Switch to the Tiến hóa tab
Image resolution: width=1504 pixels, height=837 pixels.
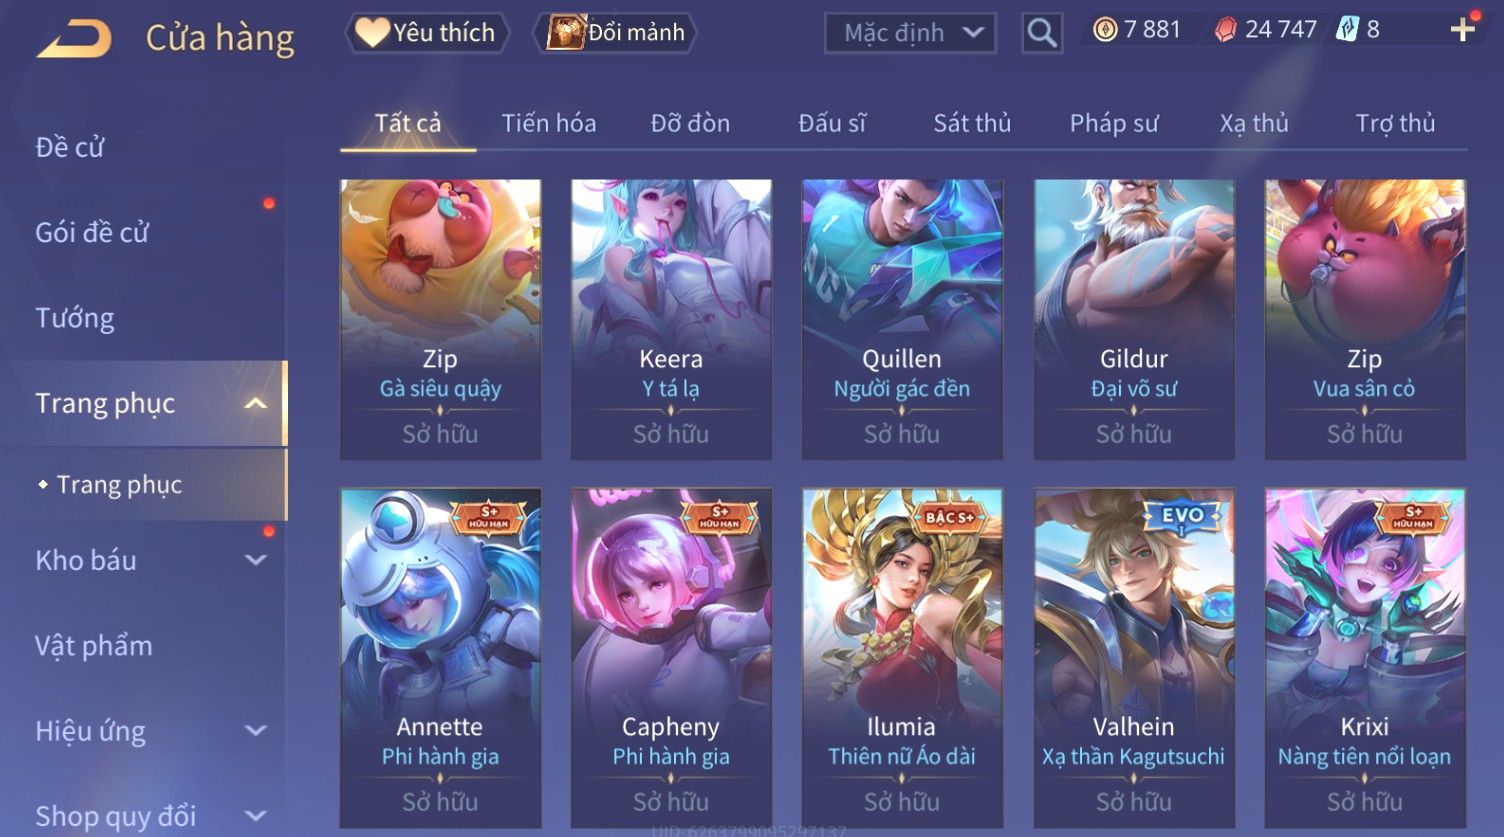point(549,123)
